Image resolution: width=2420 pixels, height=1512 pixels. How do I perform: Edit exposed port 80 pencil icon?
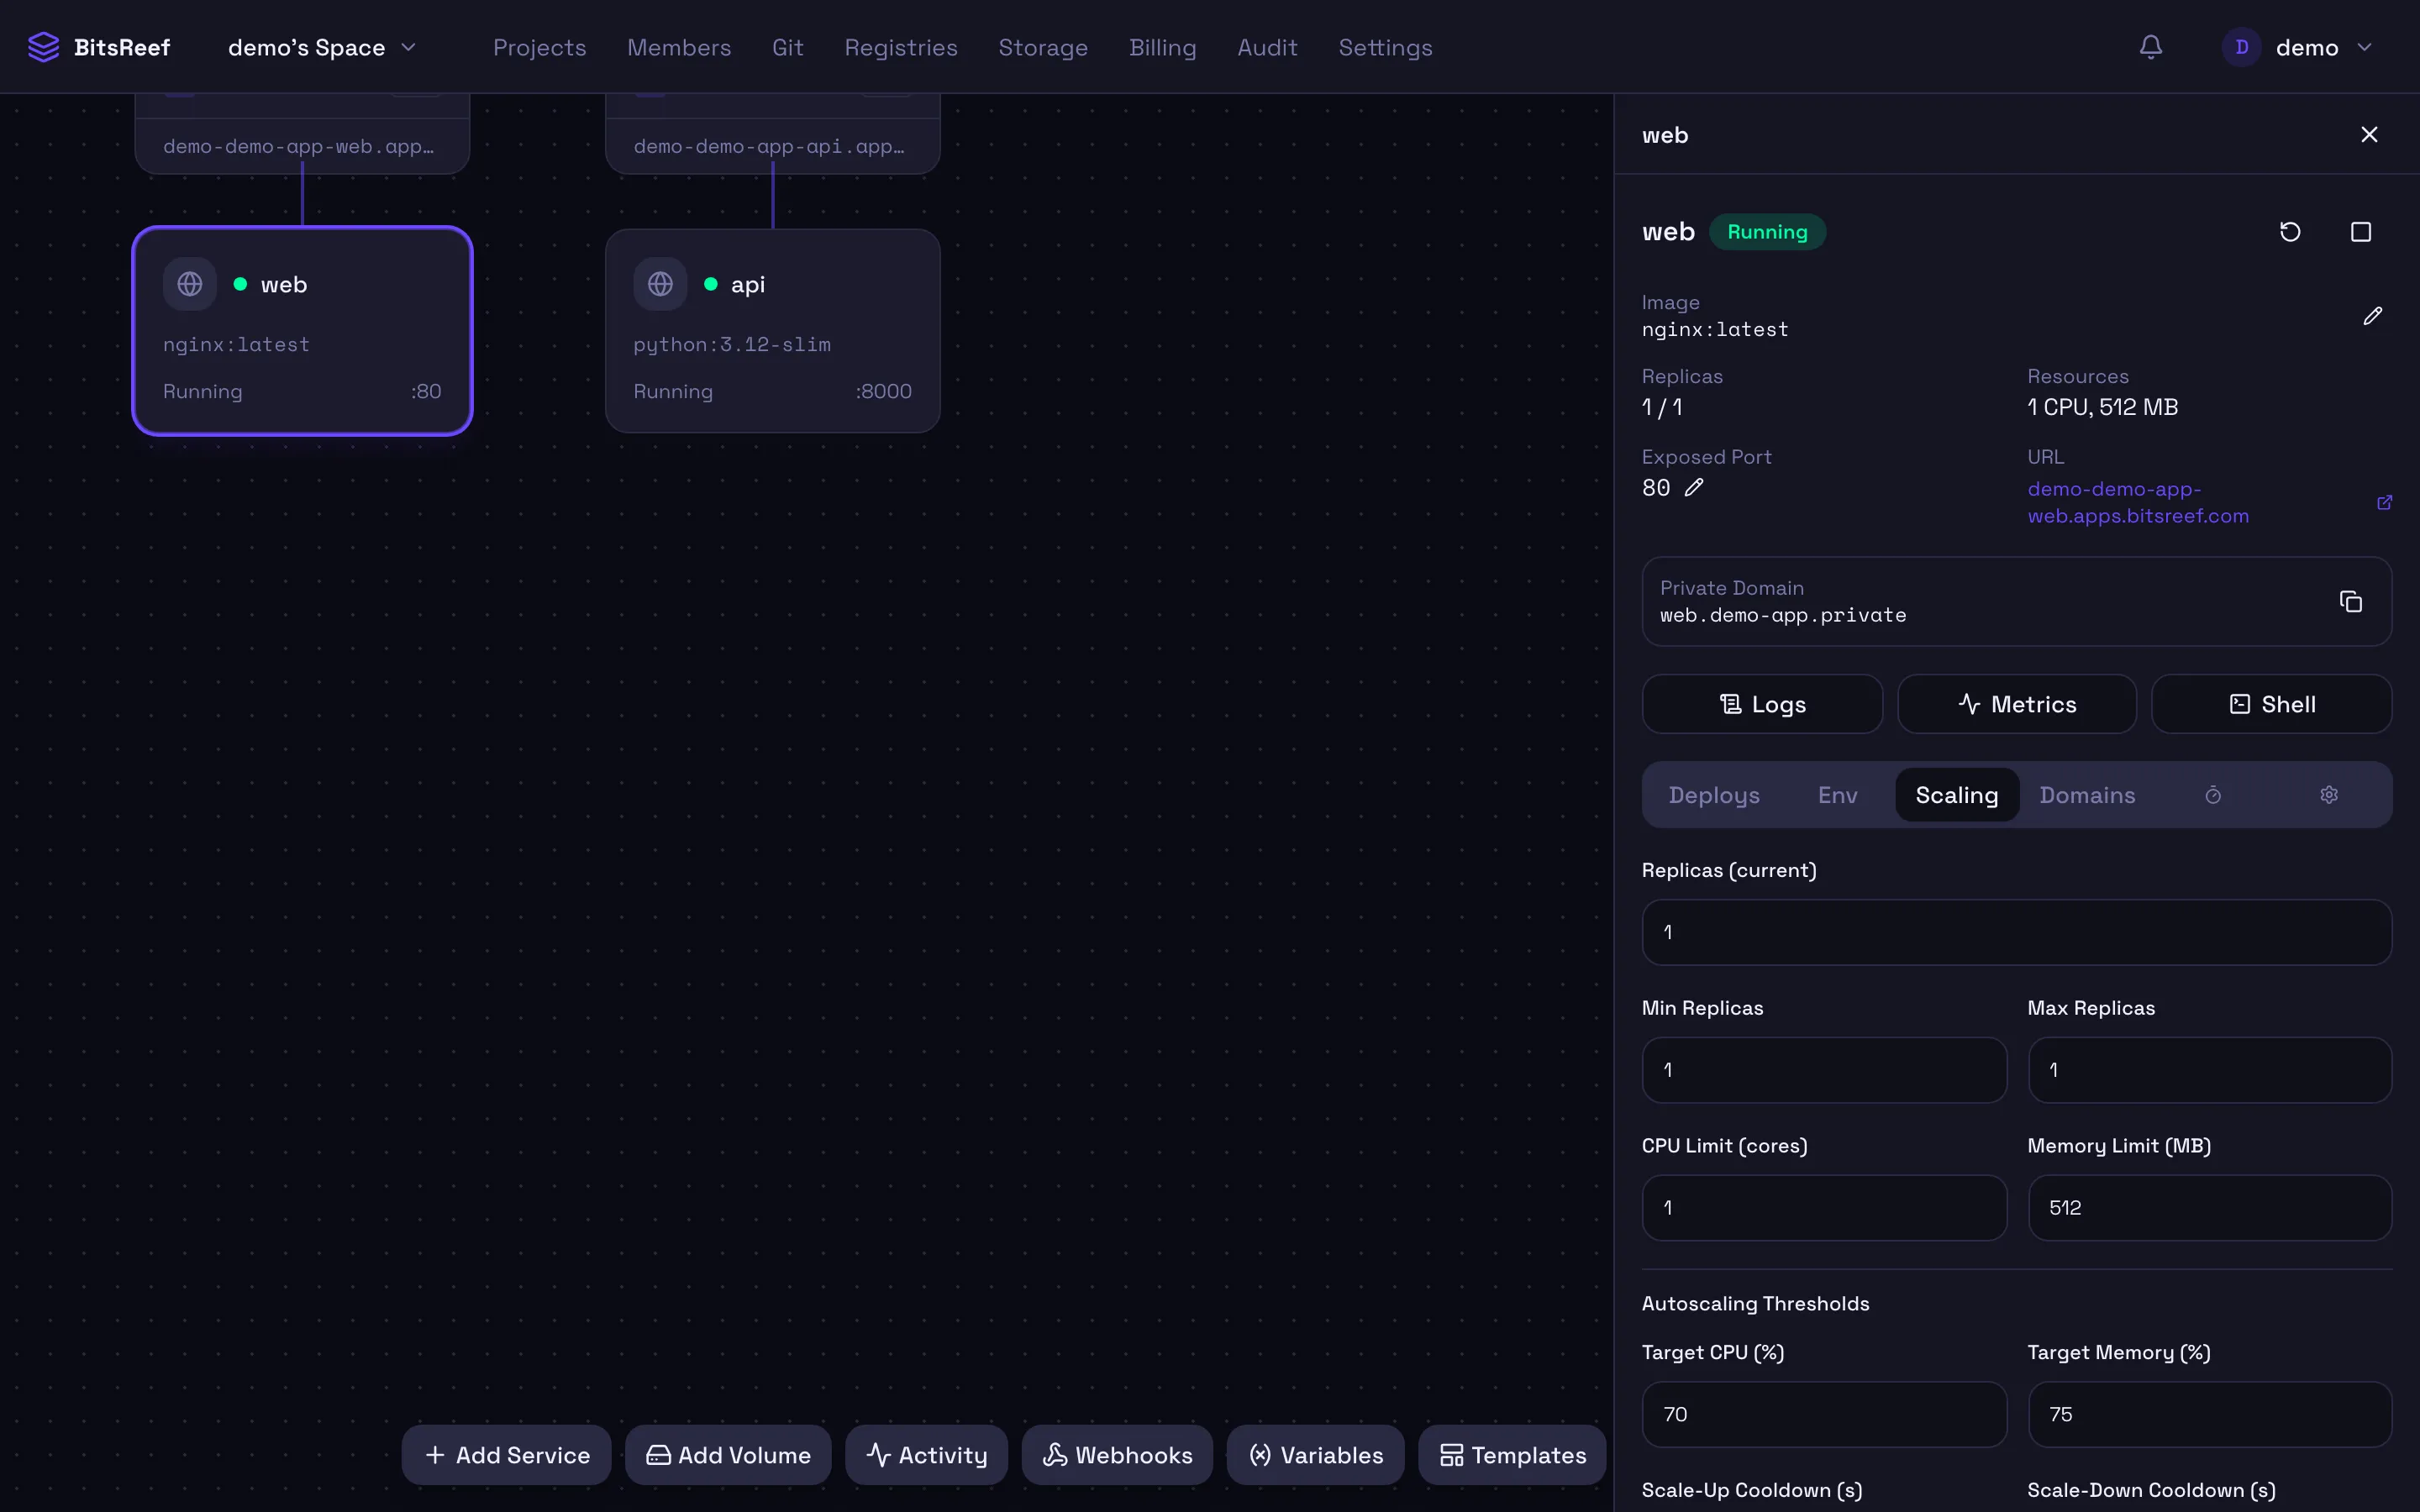pos(1693,487)
